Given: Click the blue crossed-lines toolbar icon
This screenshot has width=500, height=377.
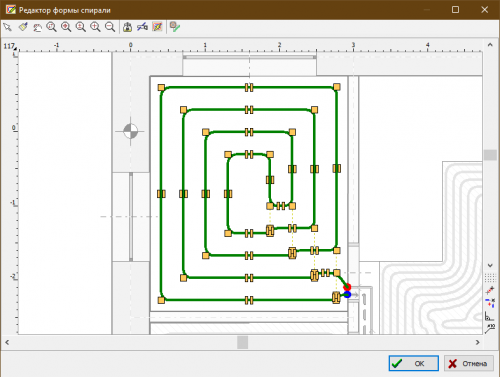Looking at the screenshot, I should 142,27.
